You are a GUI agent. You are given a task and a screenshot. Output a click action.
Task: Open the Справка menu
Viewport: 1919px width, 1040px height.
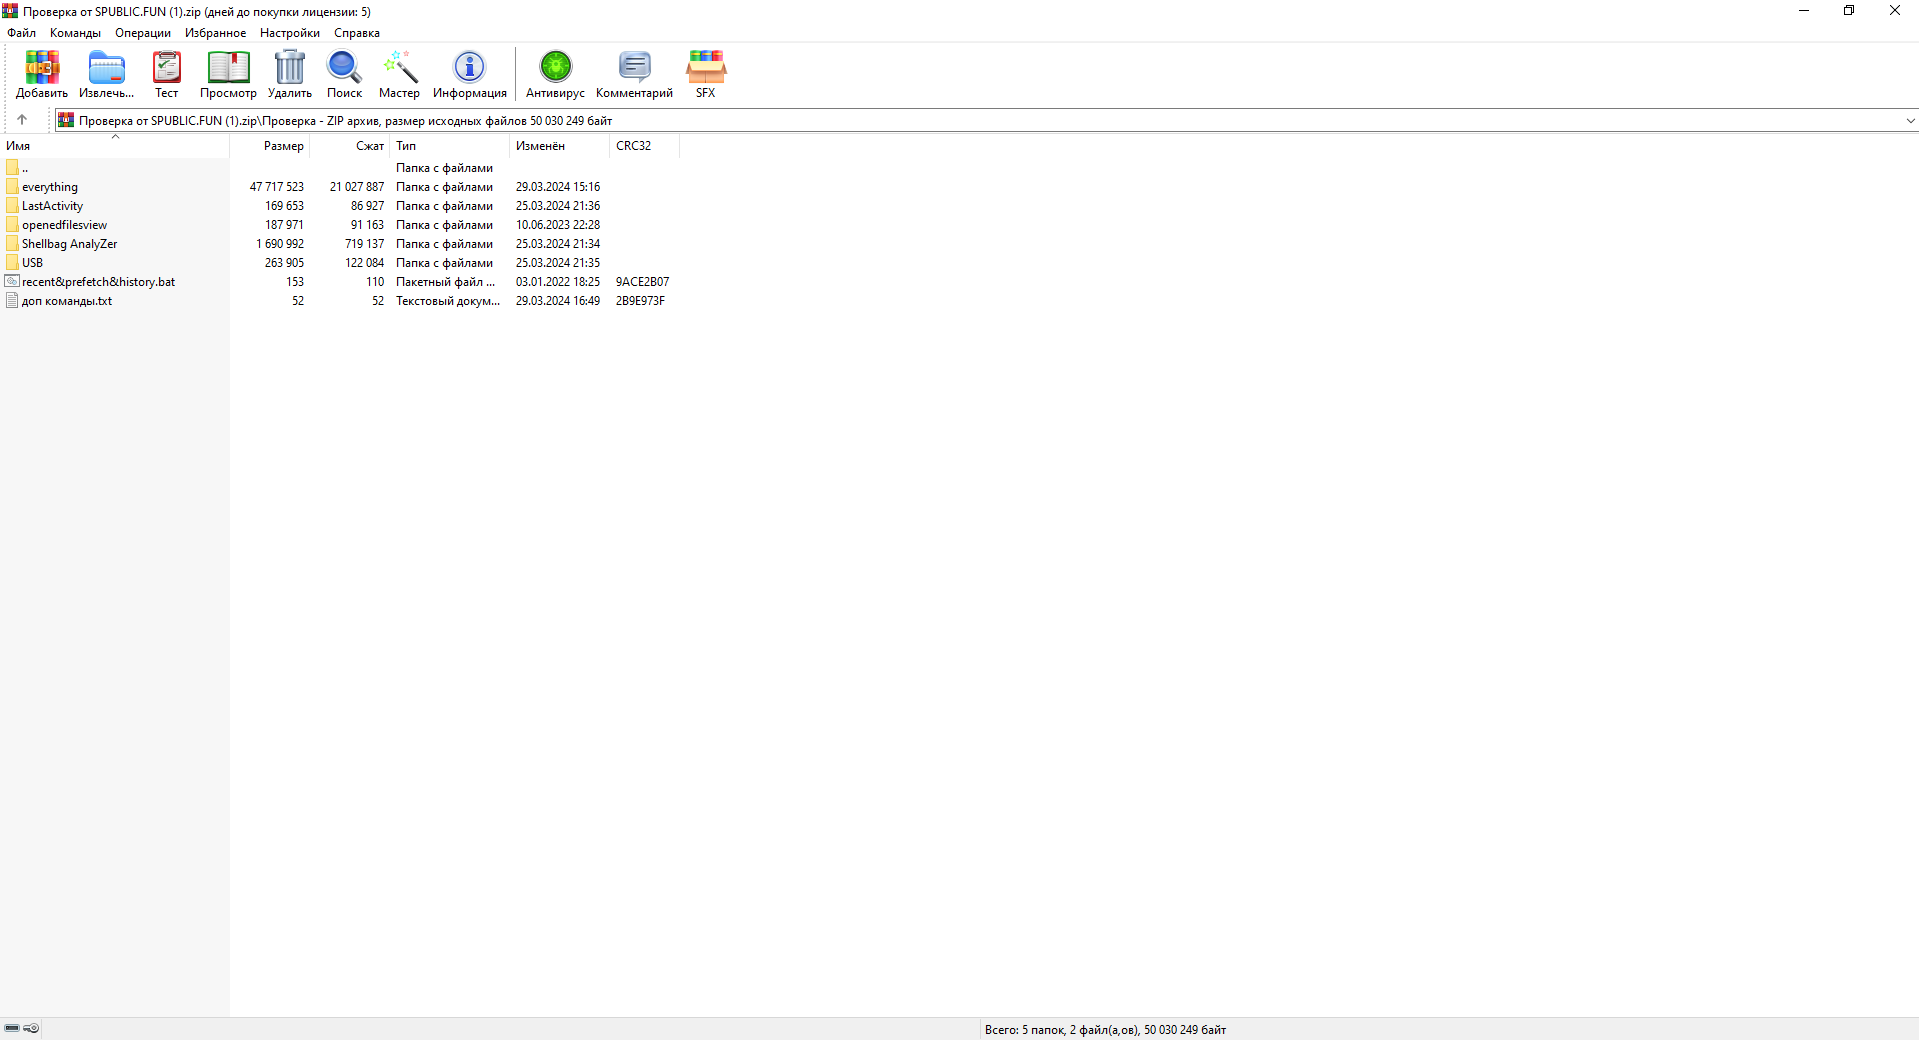coord(357,33)
